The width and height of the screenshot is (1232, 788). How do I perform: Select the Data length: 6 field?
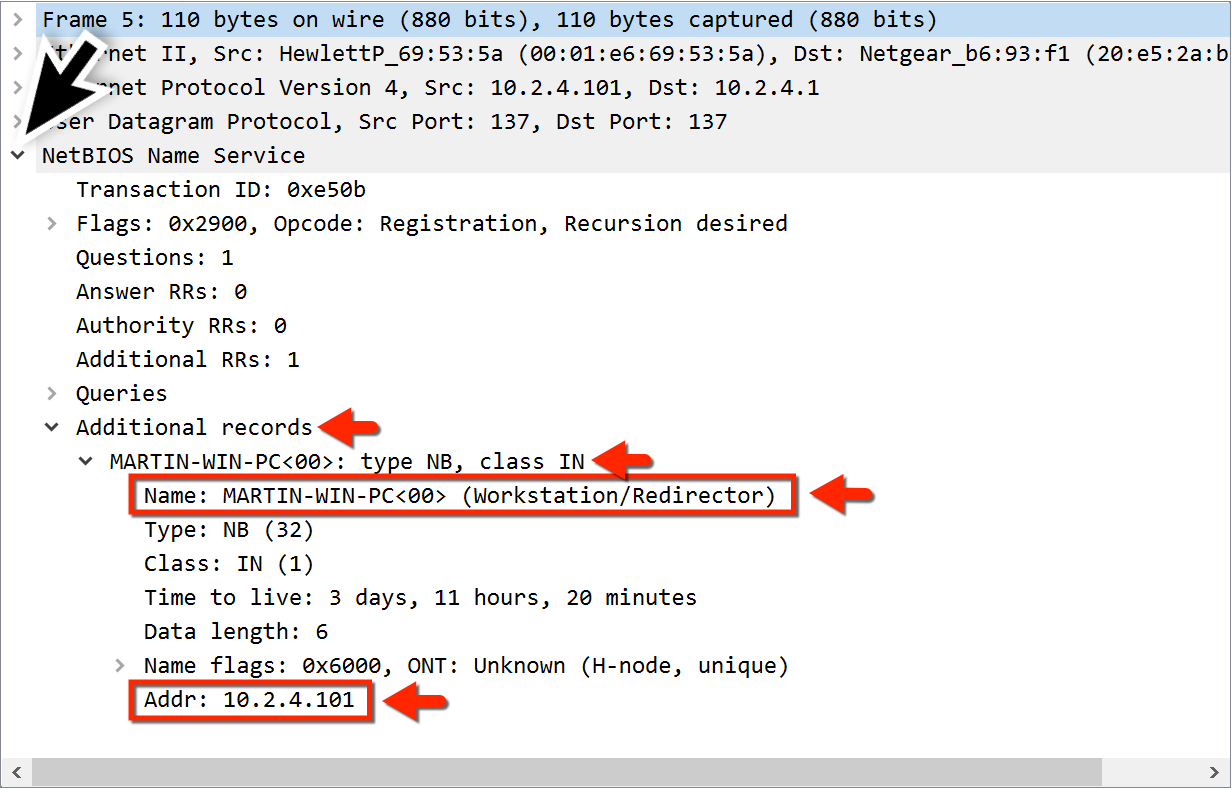tap(236, 632)
